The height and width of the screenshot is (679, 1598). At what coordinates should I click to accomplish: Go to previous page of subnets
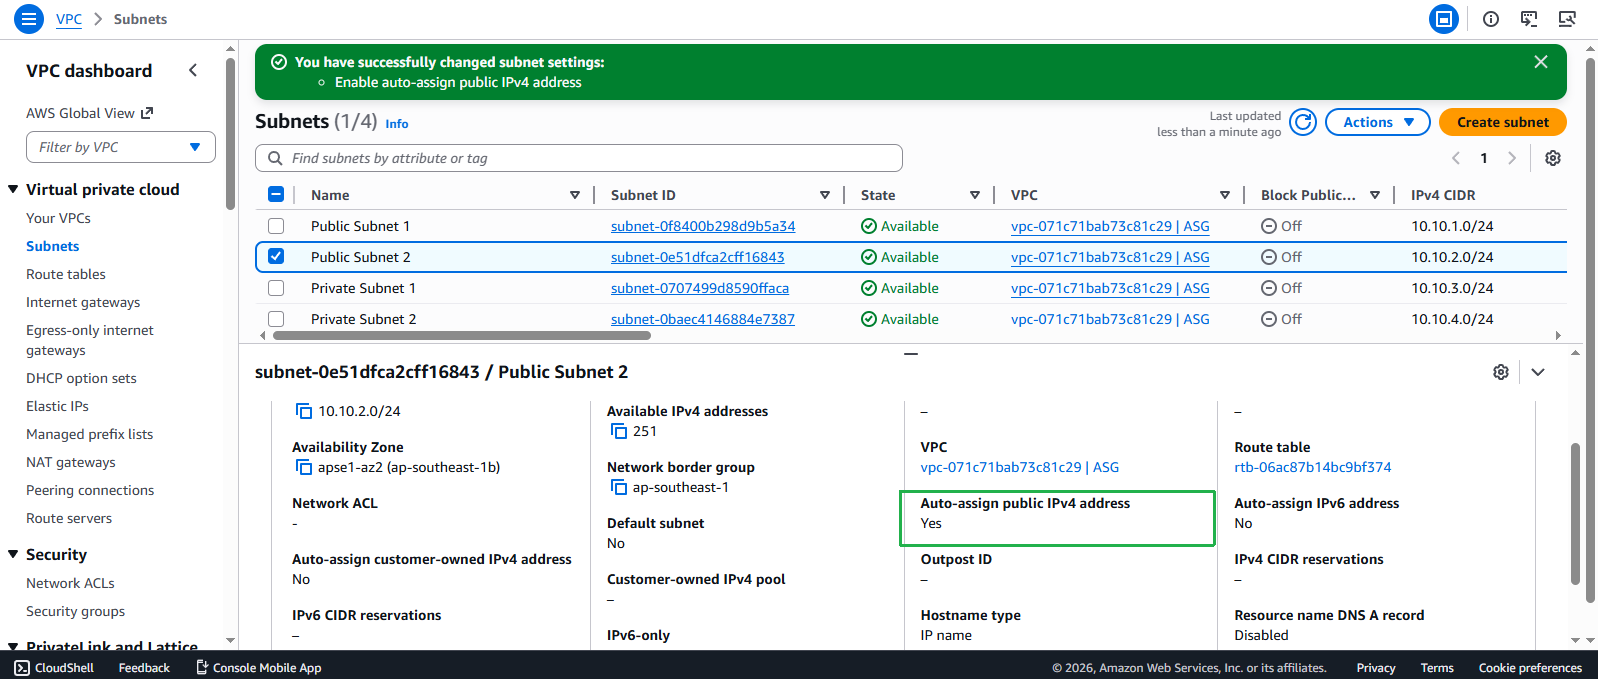[x=1456, y=158]
